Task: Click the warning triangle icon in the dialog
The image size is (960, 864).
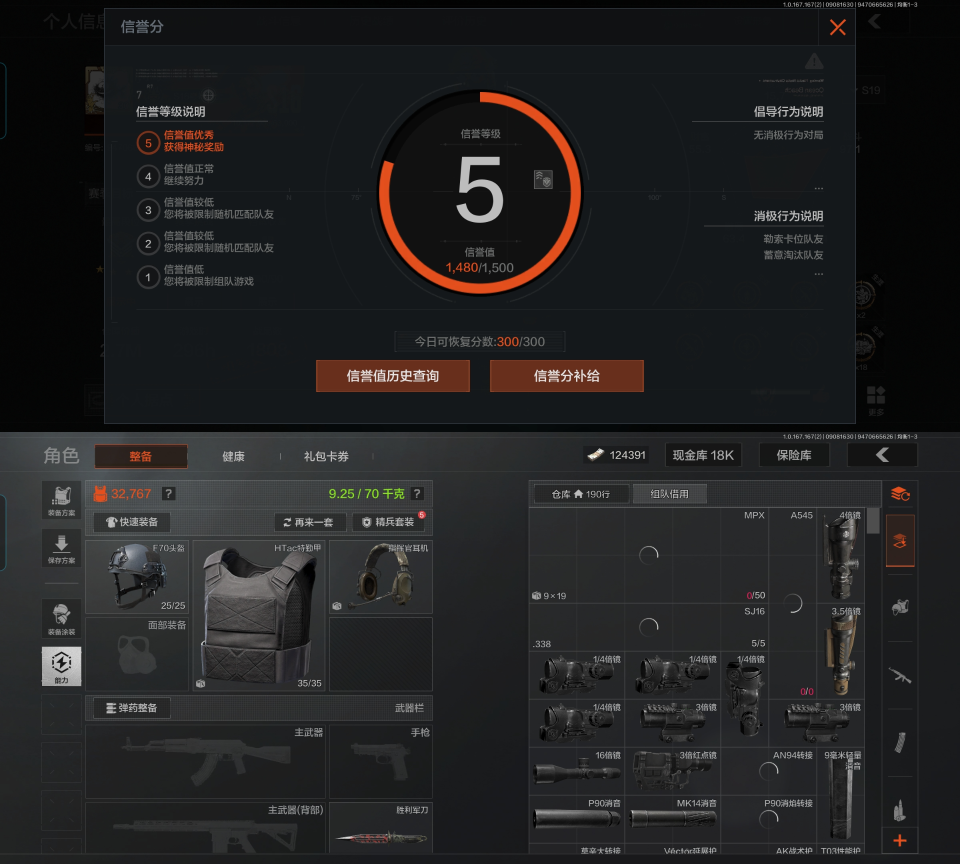Action: click(814, 61)
